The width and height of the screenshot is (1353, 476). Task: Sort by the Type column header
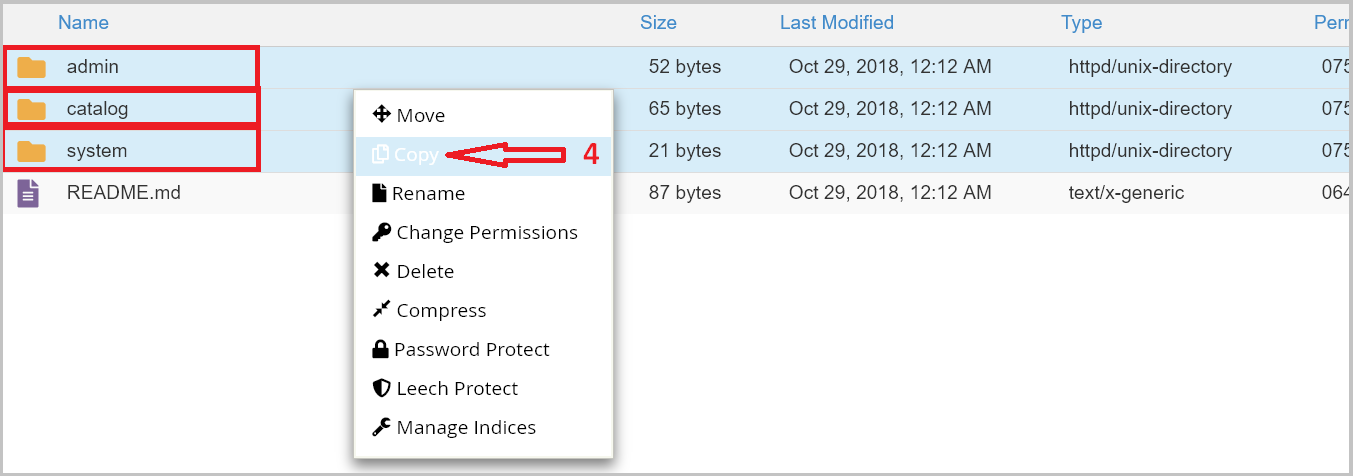point(1082,22)
